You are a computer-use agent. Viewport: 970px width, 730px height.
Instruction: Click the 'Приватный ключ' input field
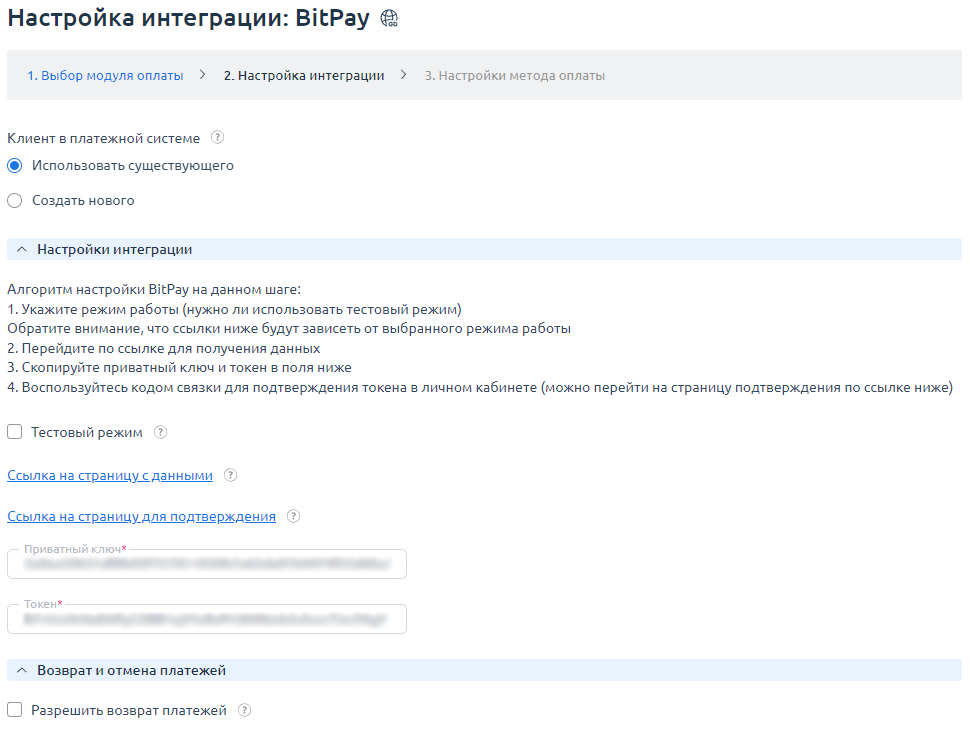coord(207,565)
